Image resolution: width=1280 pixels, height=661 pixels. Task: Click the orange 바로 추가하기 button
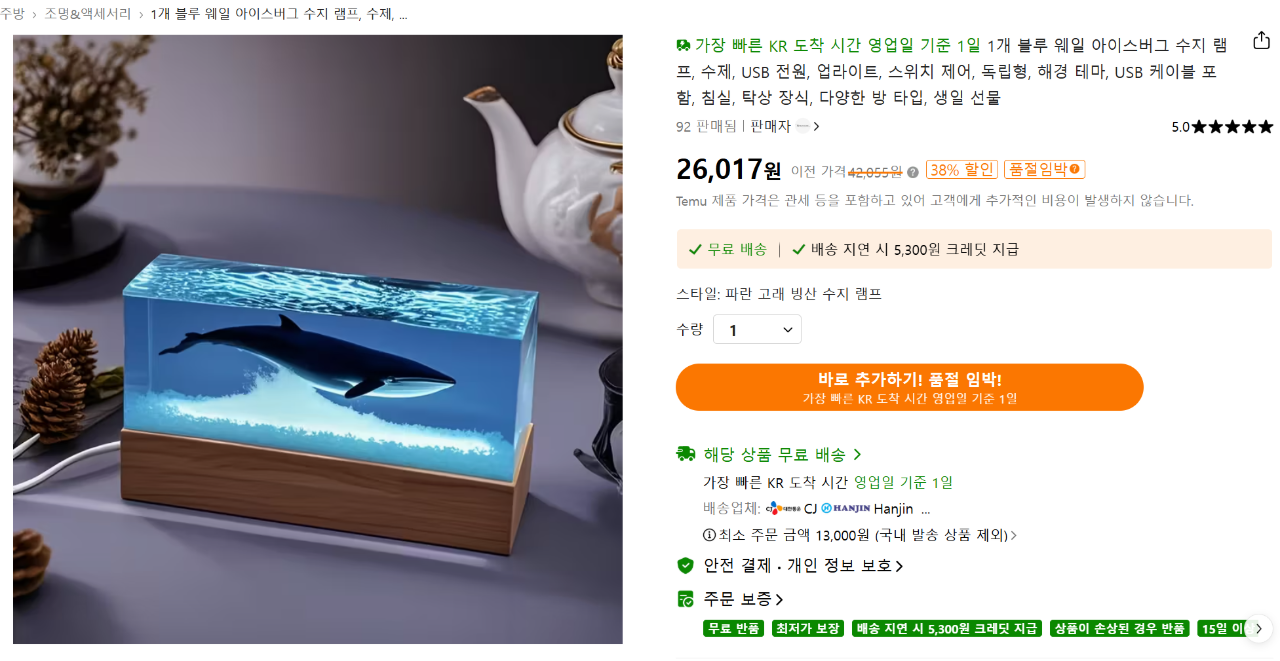click(909, 387)
